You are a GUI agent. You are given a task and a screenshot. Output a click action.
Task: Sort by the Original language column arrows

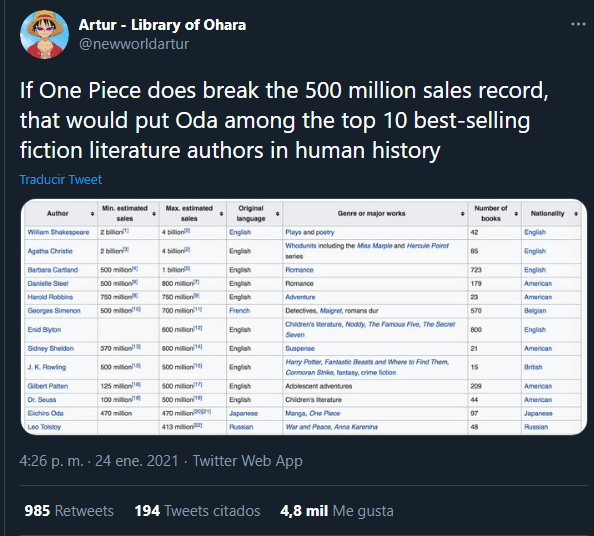point(277,214)
